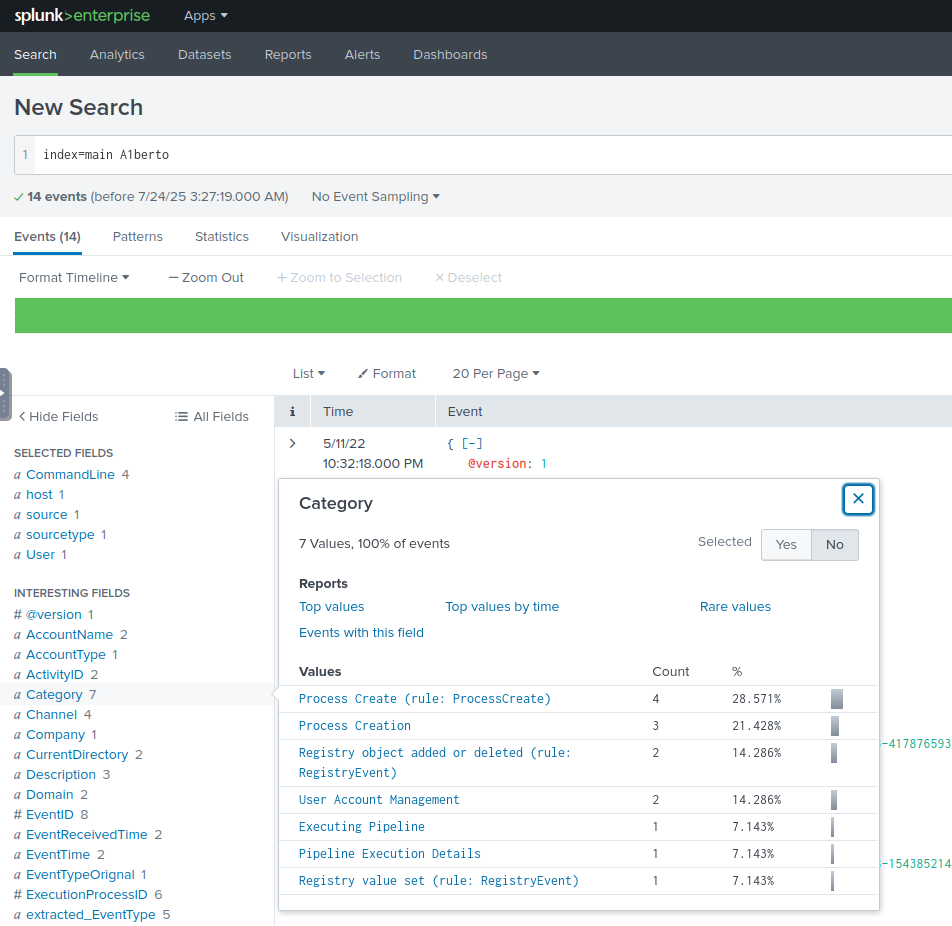Screen dimensions: 952x926
Task: Click the Format button with pencil
Action: tap(387, 373)
